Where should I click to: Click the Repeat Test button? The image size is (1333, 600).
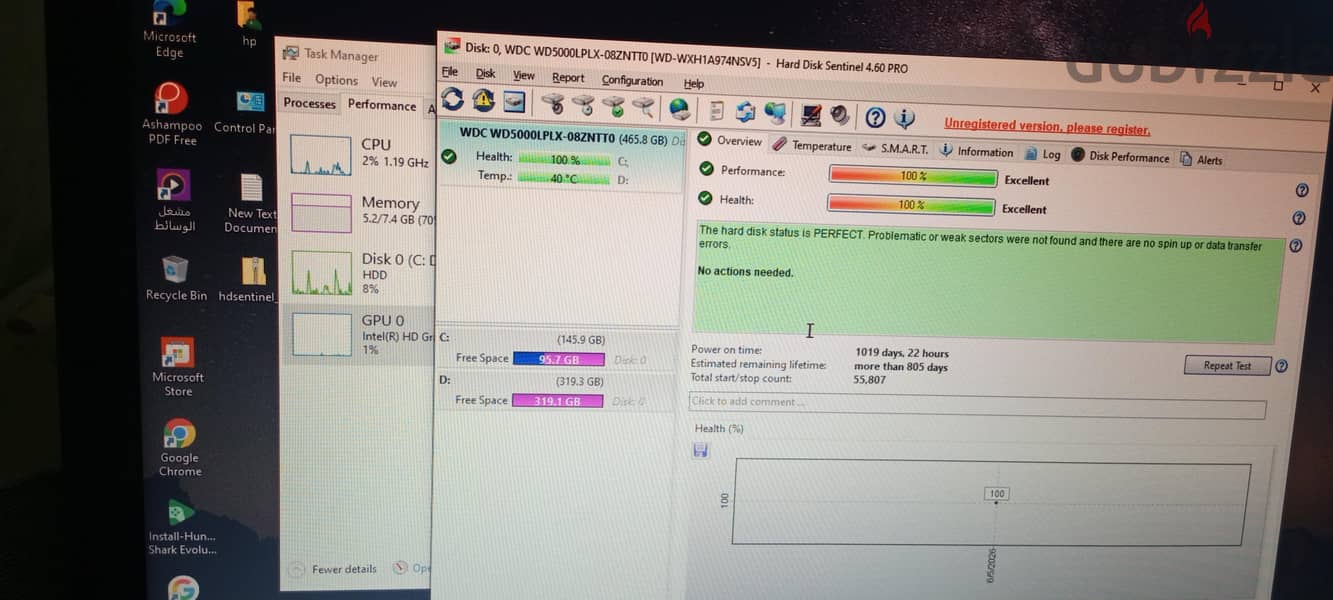tap(1227, 366)
